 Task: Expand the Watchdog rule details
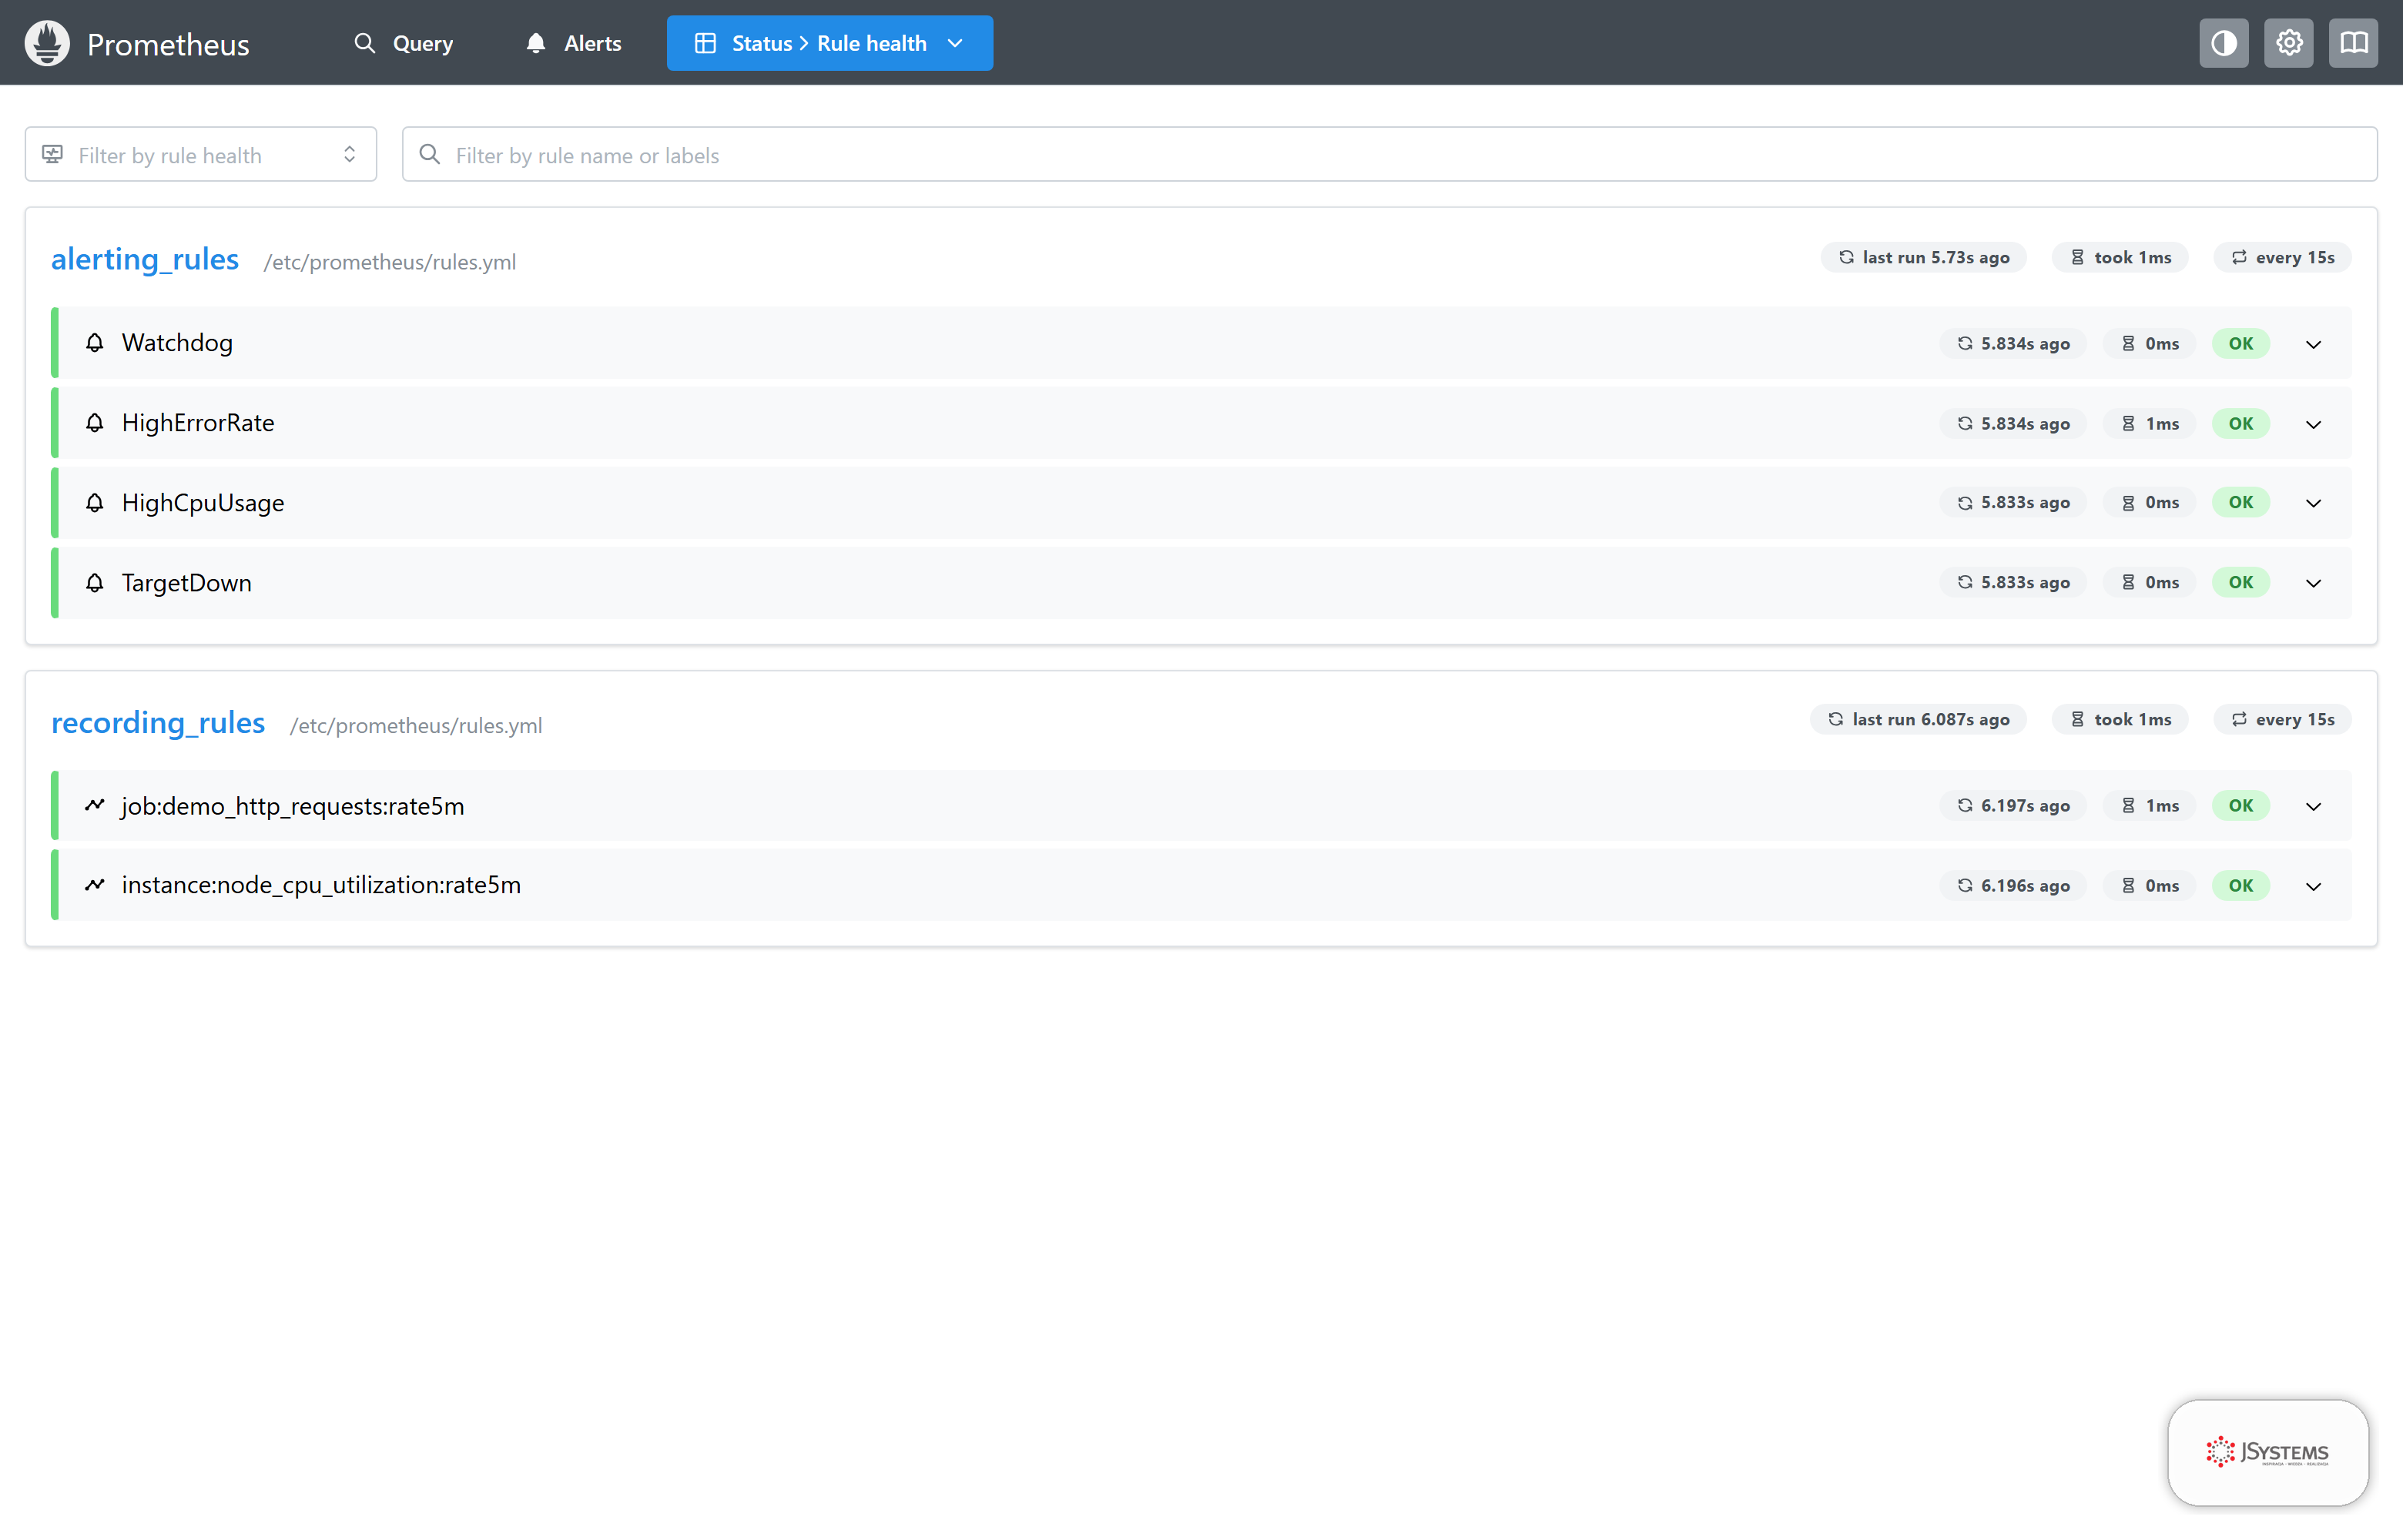(x=2313, y=344)
